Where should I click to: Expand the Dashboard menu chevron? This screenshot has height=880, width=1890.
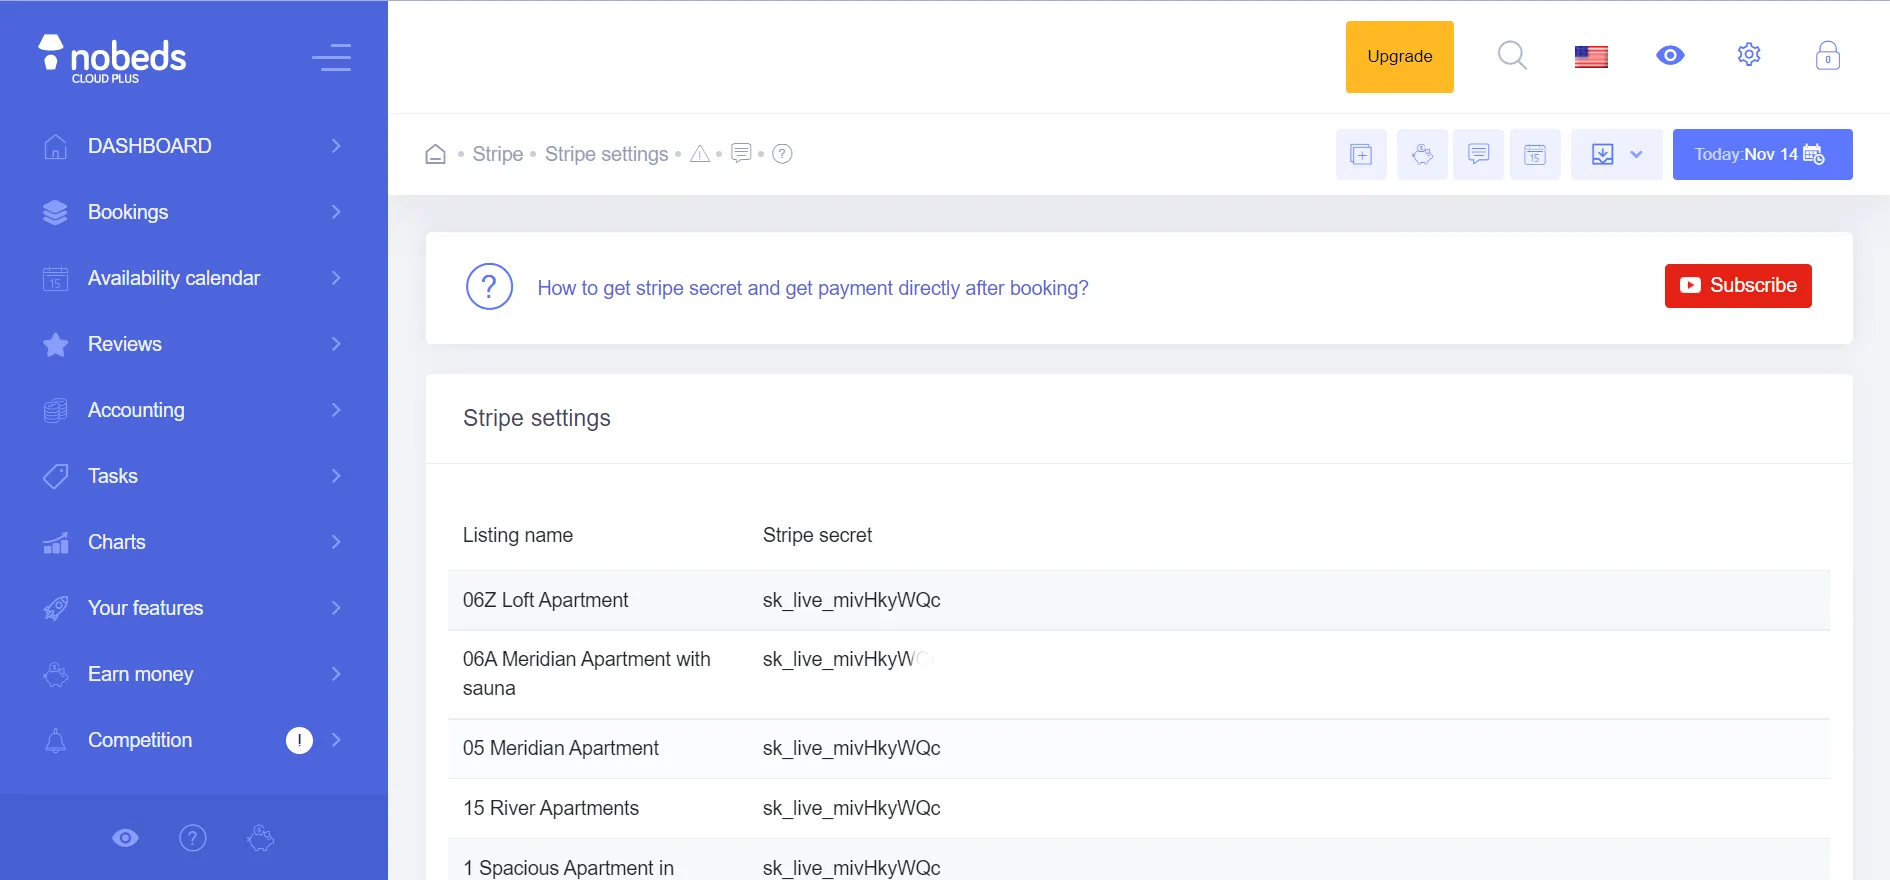pyautogui.click(x=336, y=146)
